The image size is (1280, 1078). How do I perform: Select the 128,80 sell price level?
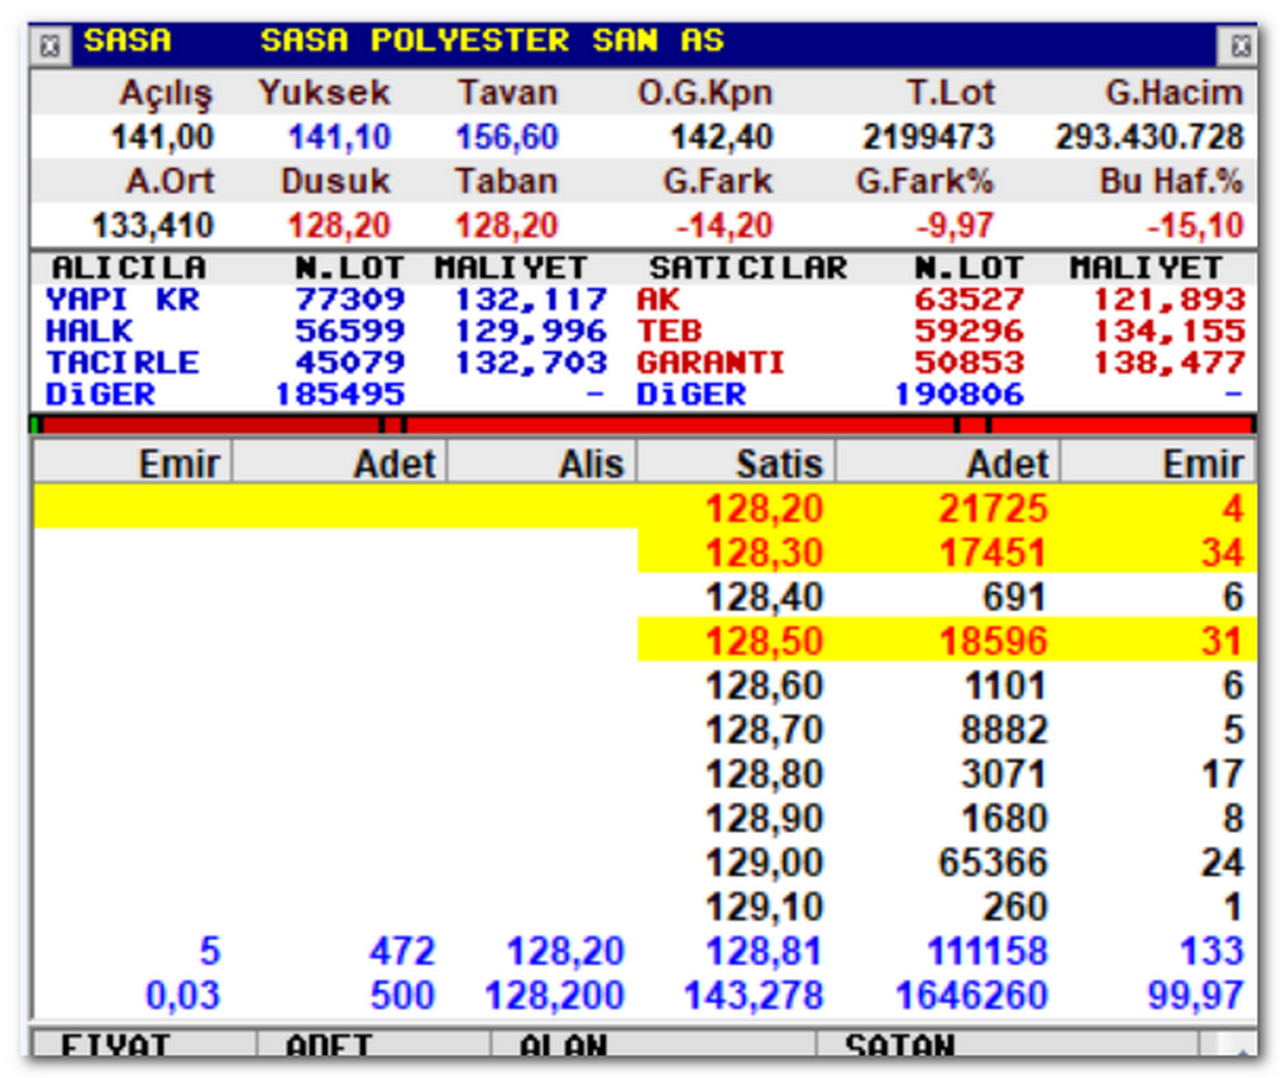pyautogui.click(x=946, y=774)
